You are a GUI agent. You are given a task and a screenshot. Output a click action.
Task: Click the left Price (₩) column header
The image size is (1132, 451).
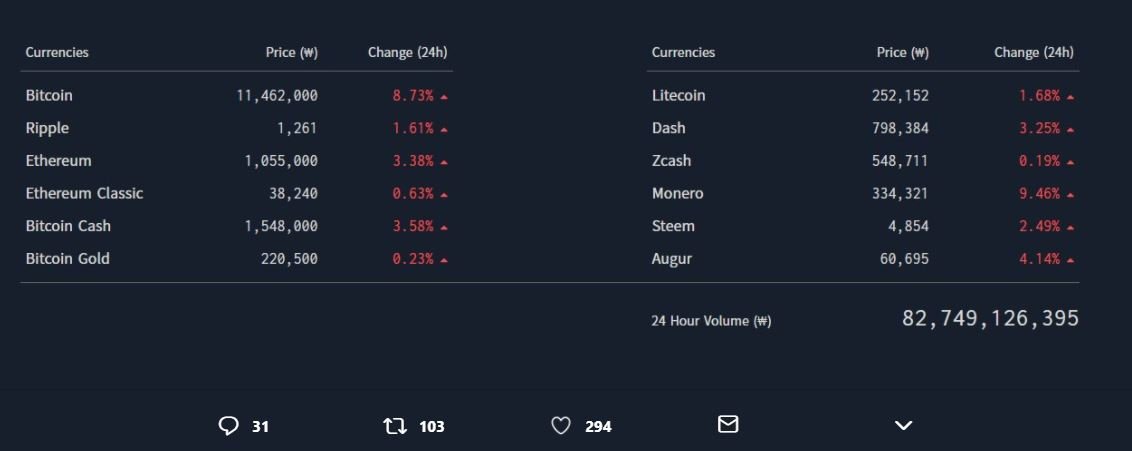click(x=292, y=52)
